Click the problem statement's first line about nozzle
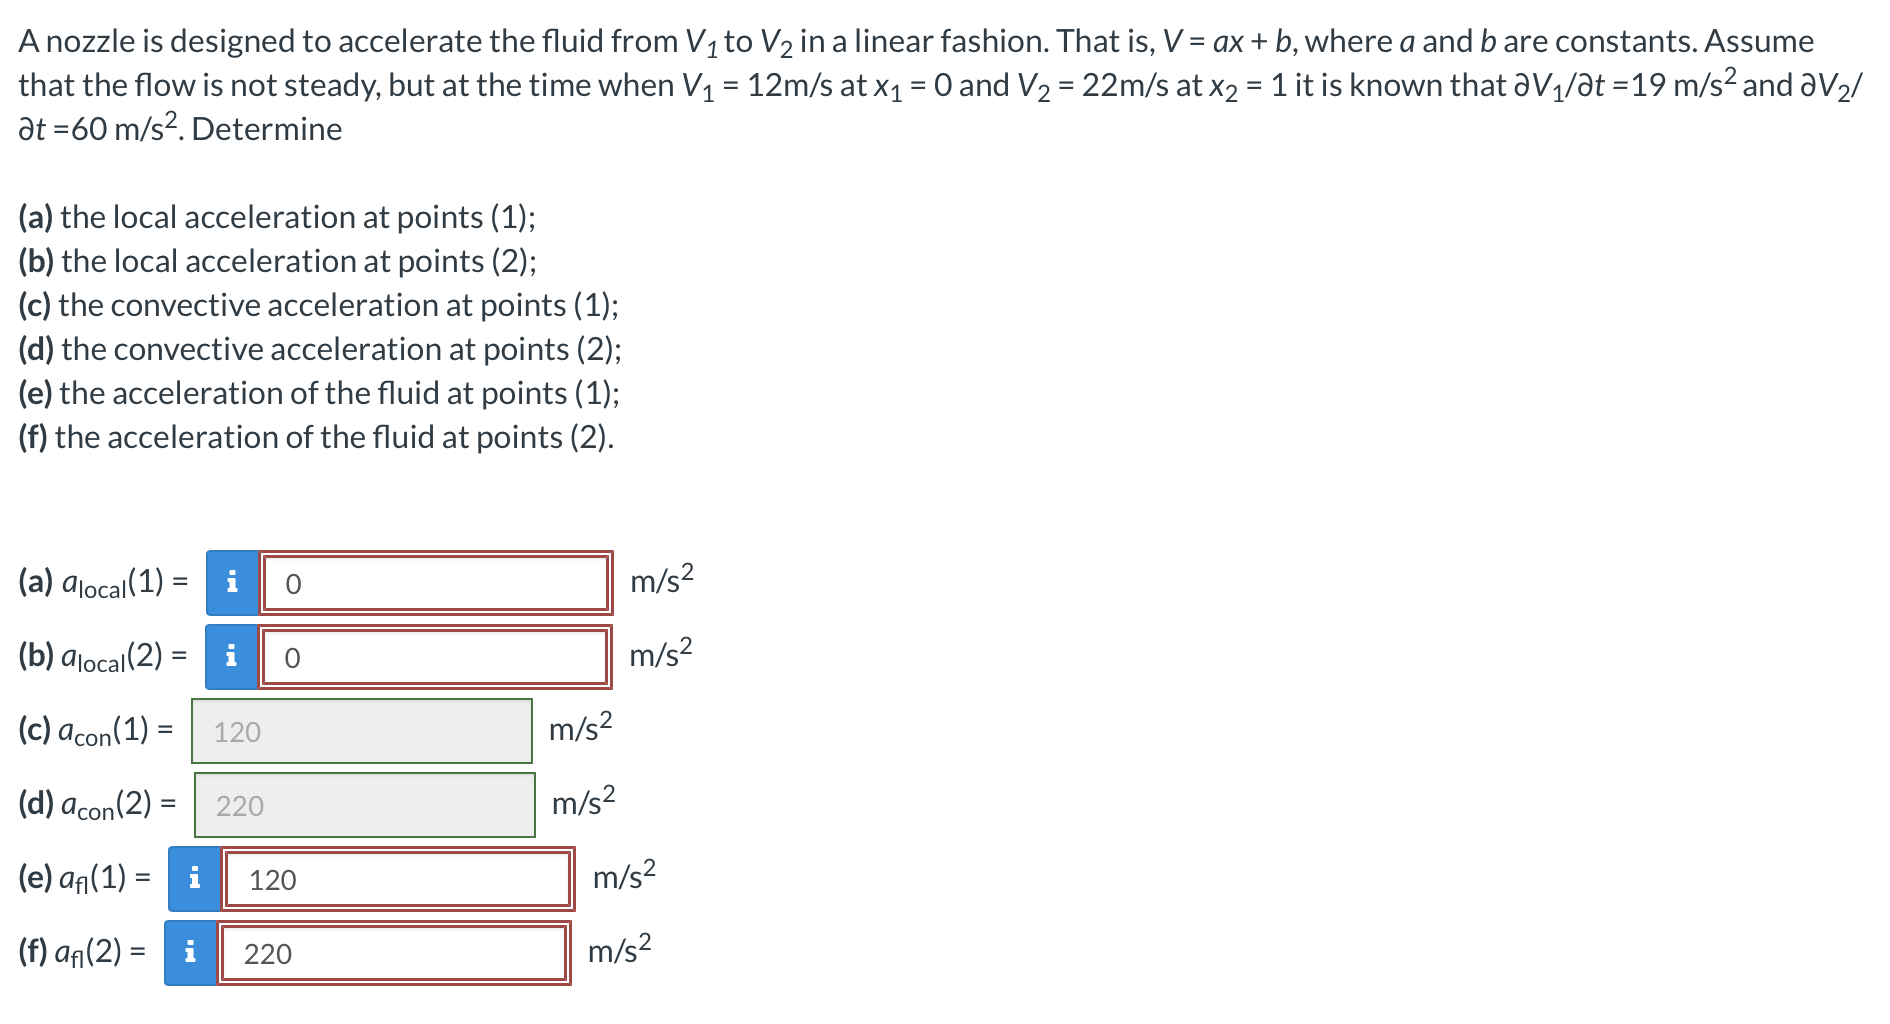Image resolution: width=1890 pixels, height=1024 pixels. click(916, 42)
